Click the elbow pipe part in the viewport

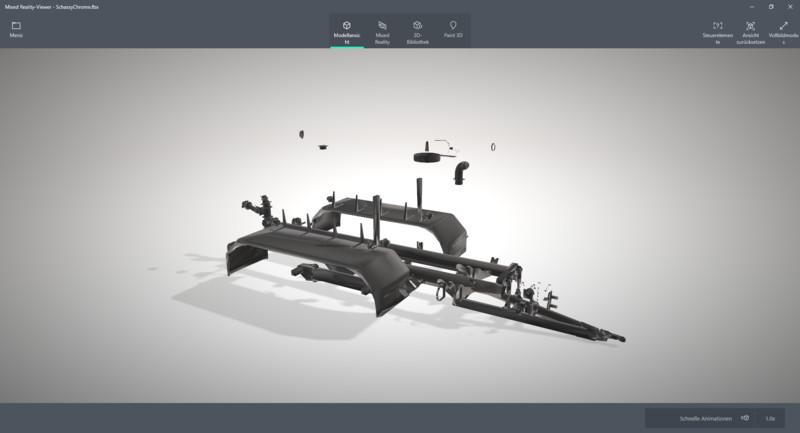click(461, 173)
